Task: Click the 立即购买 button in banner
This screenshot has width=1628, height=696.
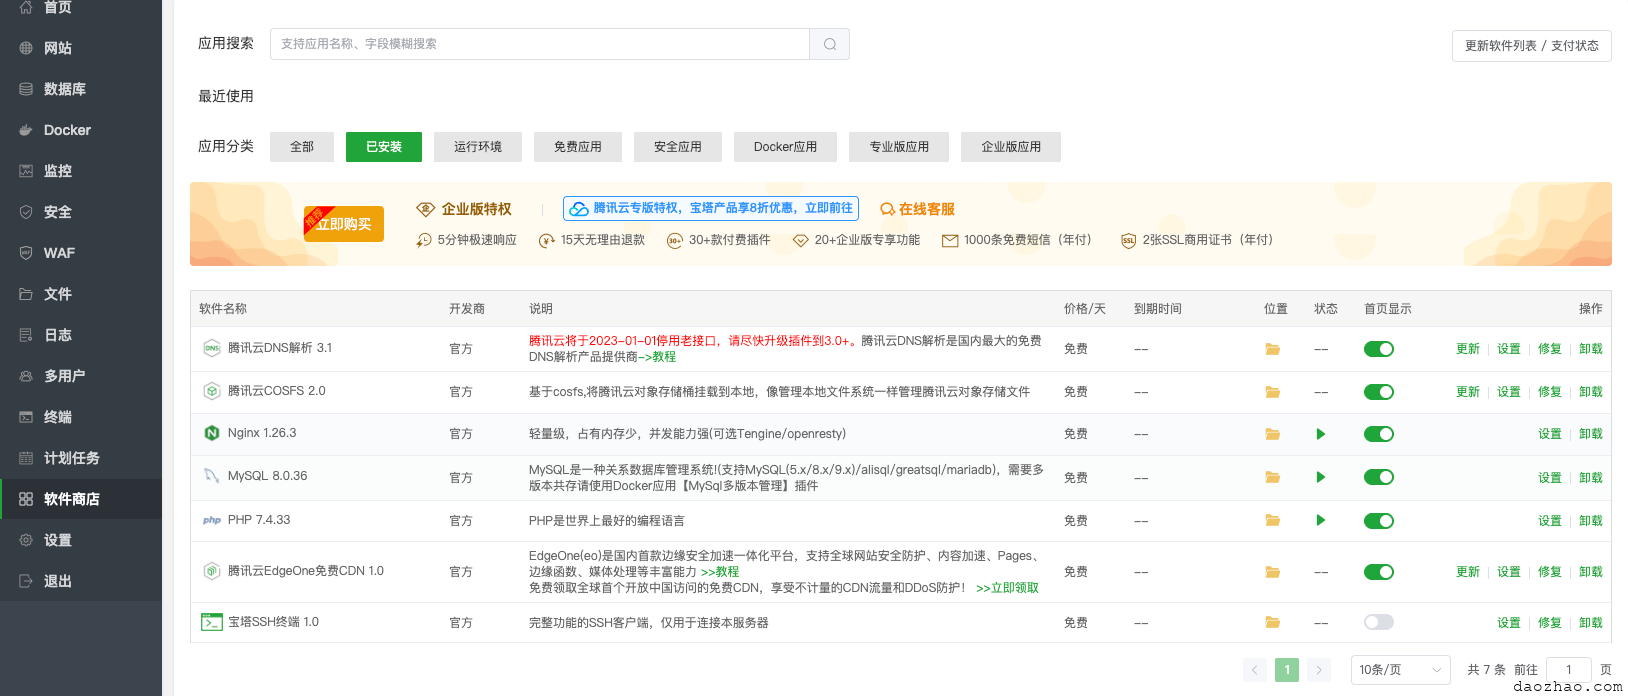Action: (x=344, y=224)
